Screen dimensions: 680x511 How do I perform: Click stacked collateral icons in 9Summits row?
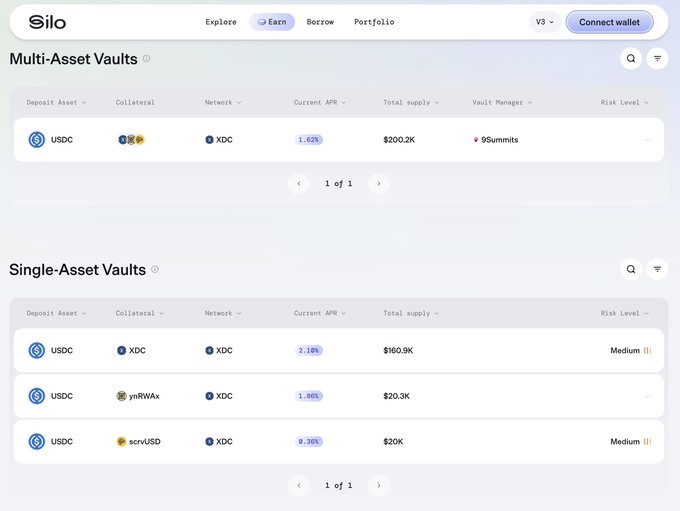click(x=131, y=140)
